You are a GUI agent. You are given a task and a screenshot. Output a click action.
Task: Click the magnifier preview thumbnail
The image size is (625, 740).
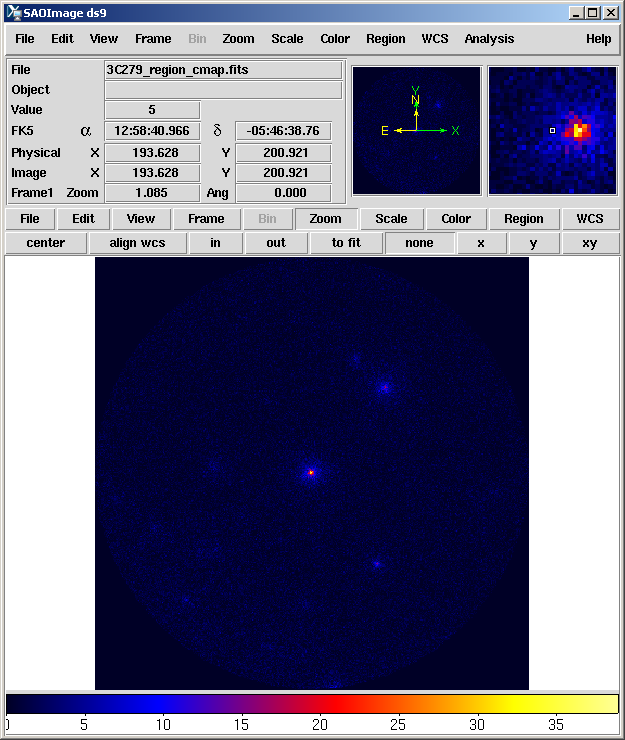pyautogui.click(x=553, y=131)
